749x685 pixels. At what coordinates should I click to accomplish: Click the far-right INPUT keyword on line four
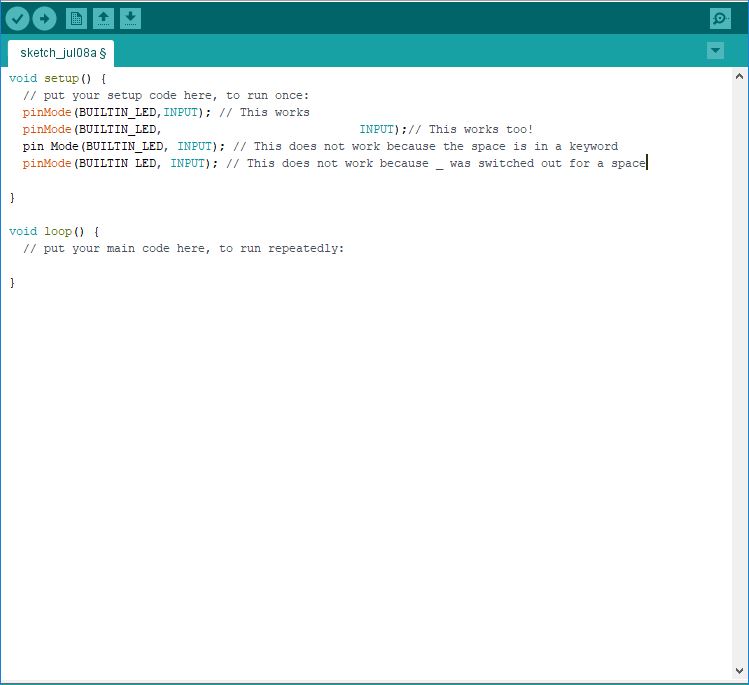pyautogui.click(x=378, y=129)
